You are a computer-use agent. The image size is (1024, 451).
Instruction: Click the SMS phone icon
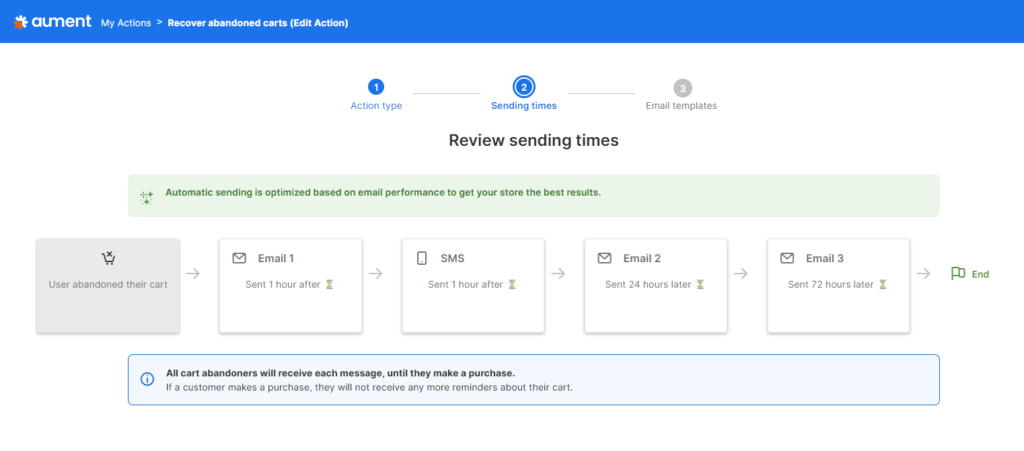pos(422,258)
